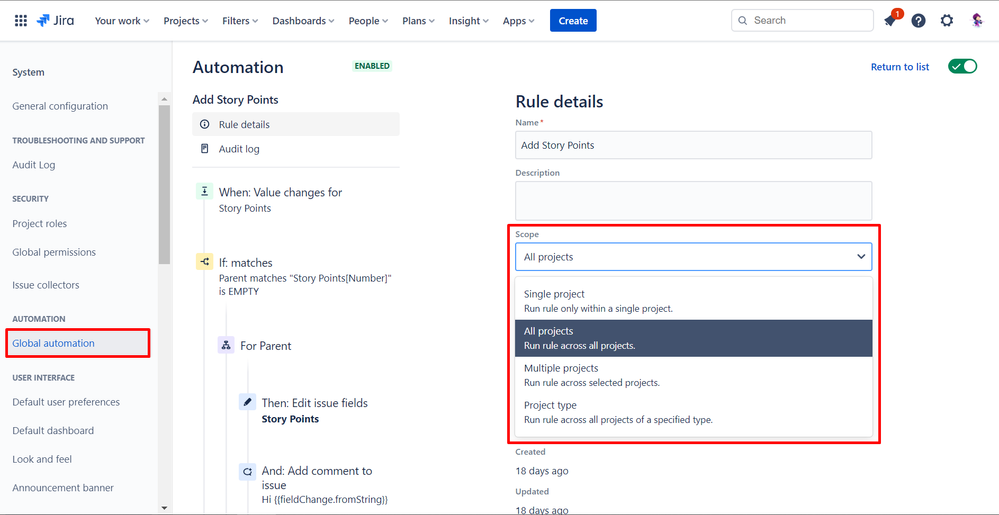Open Audit Log under Troubleshooting
The image size is (999, 515).
click(34, 164)
